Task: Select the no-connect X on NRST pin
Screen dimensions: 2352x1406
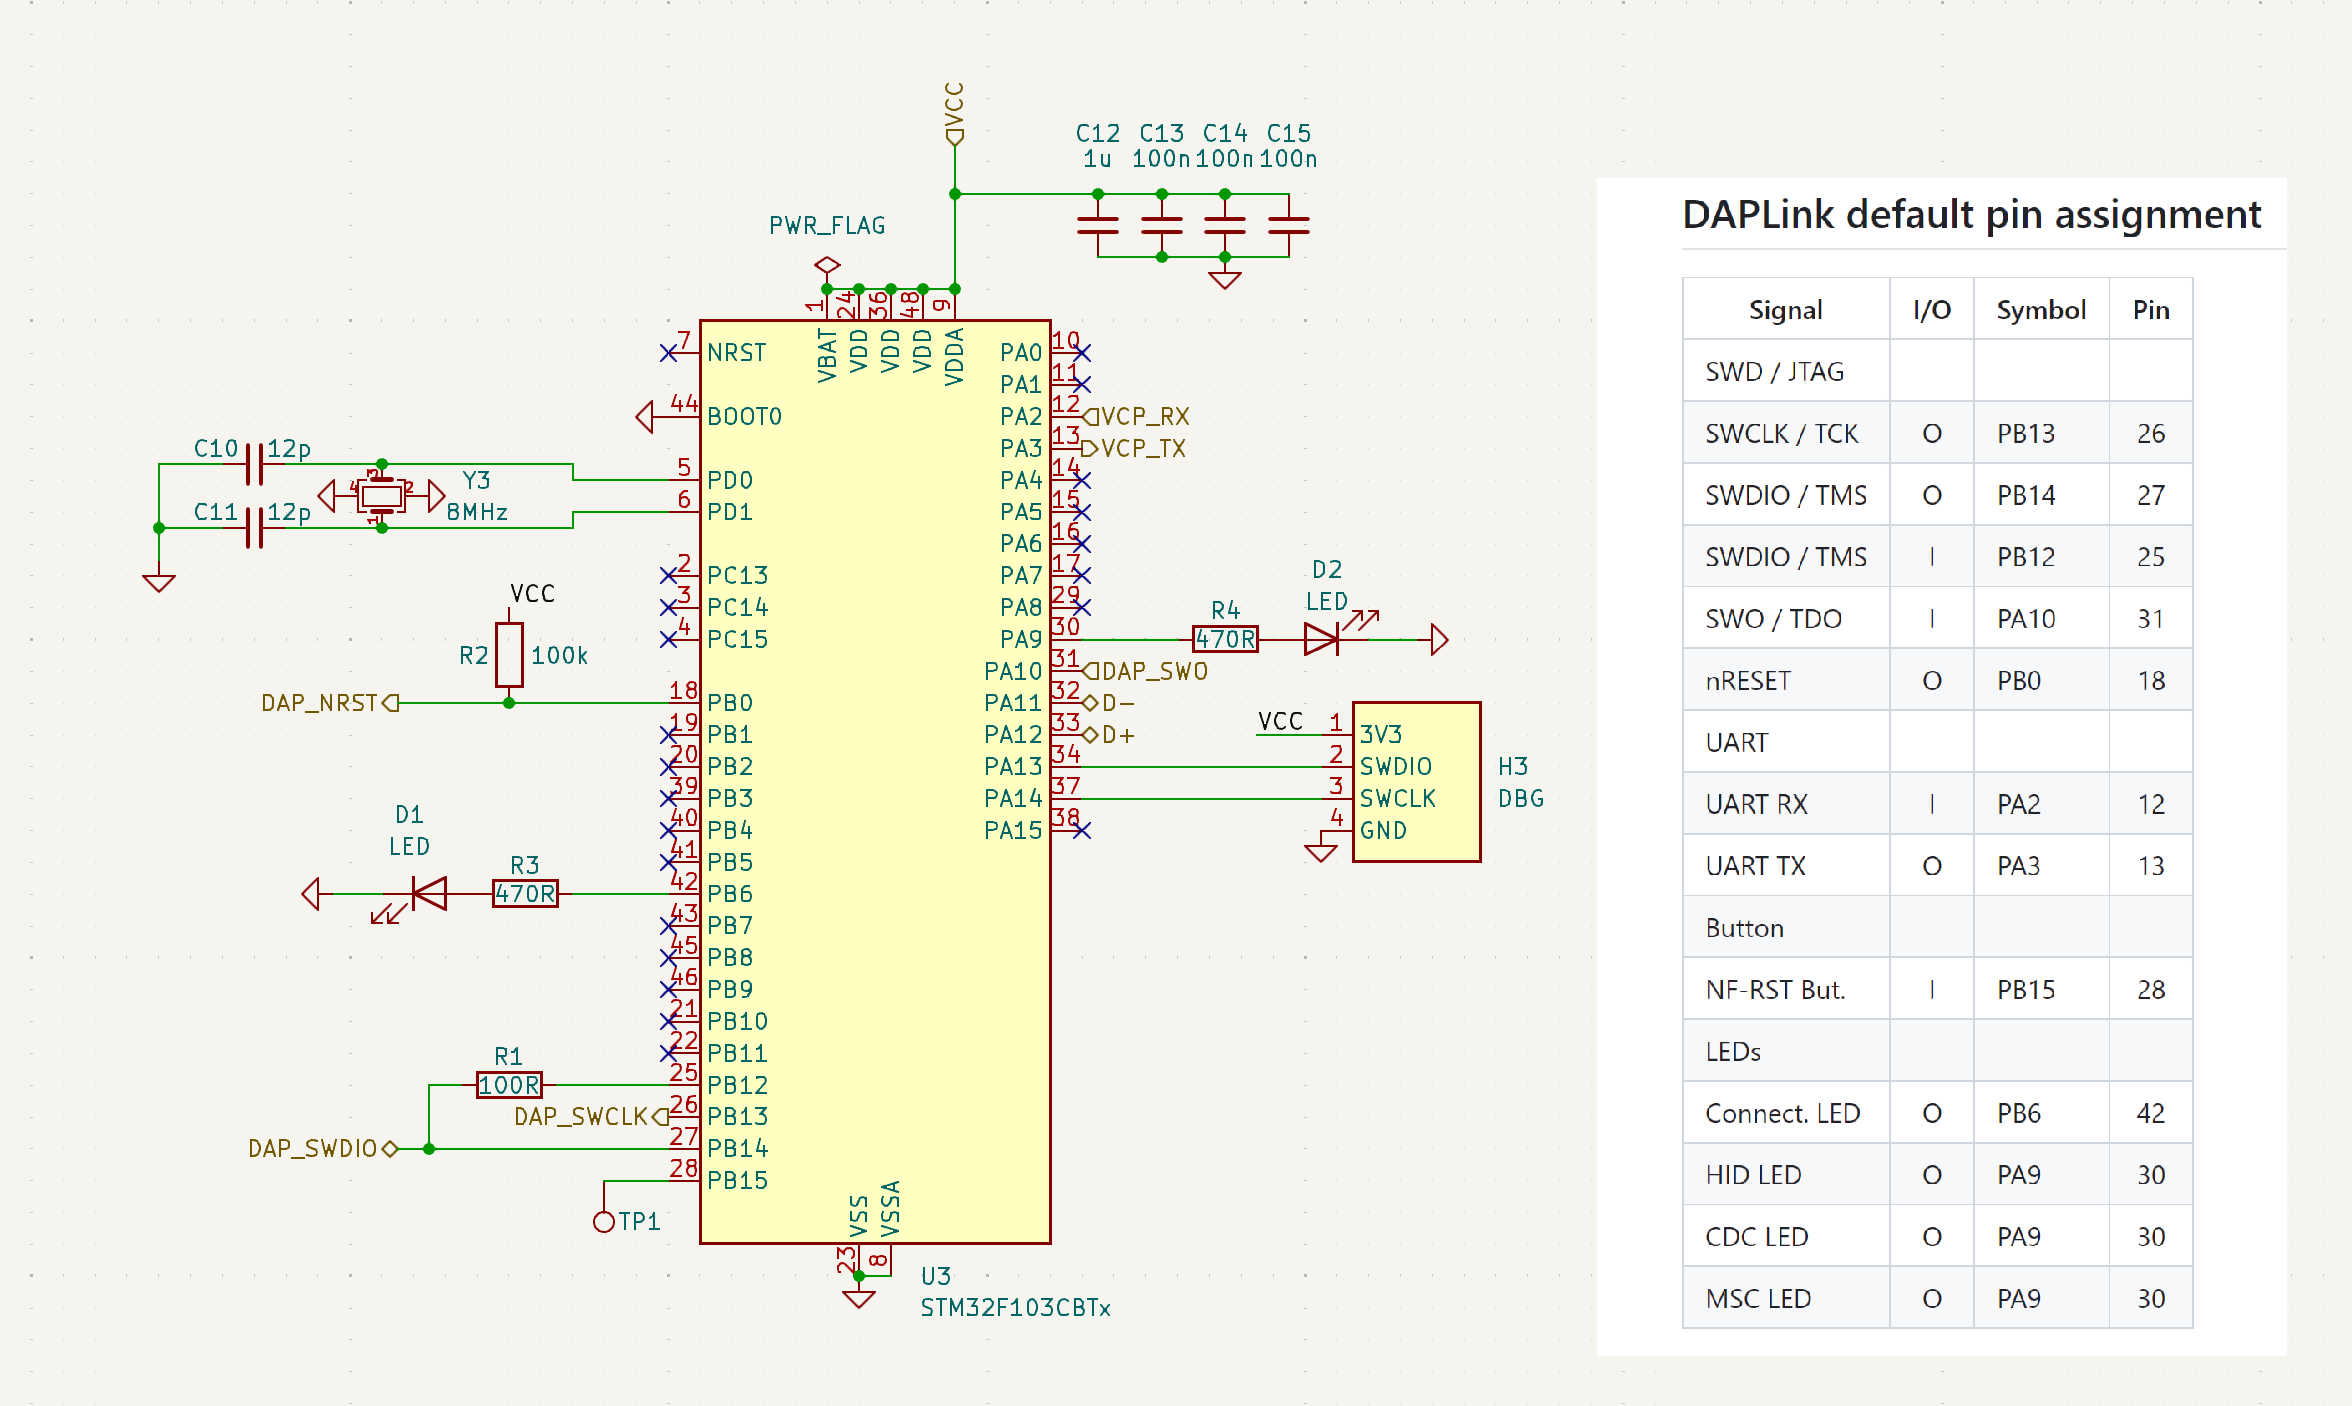Action: [x=668, y=353]
